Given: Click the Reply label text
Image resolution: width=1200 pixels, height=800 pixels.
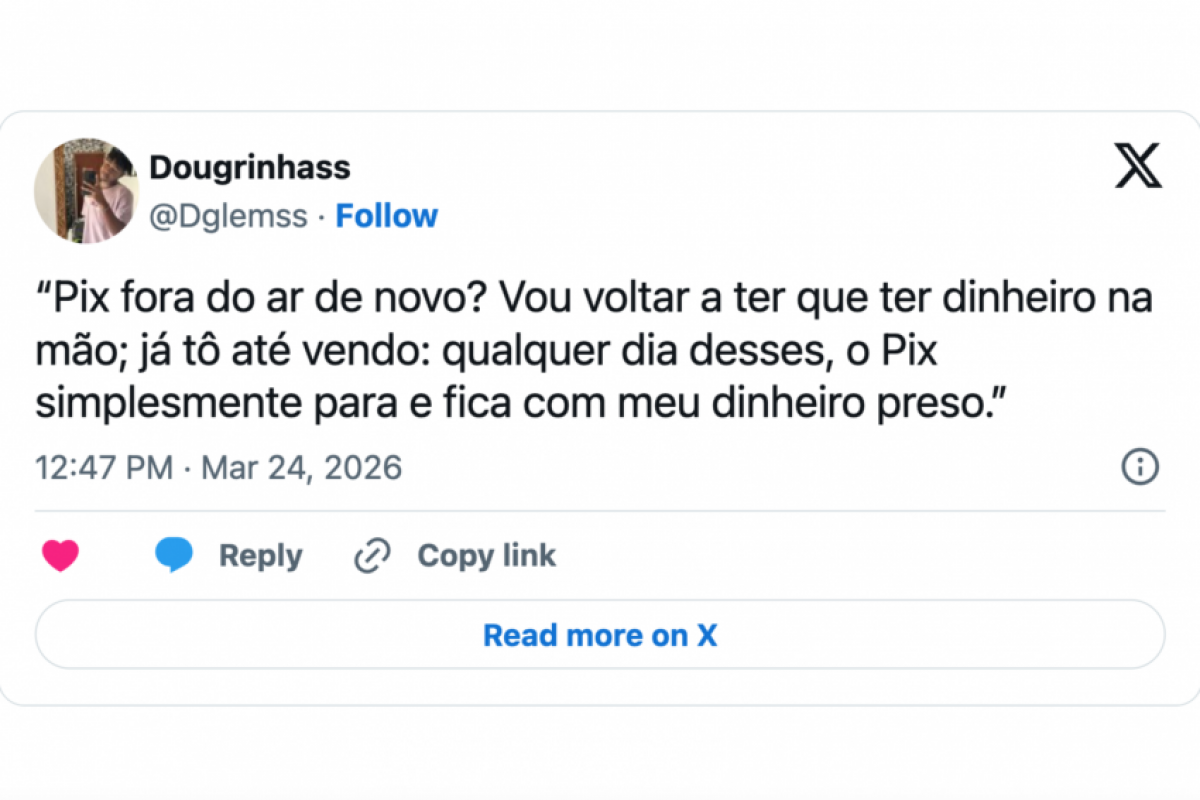Looking at the screenshot, I should click(260, 555).
